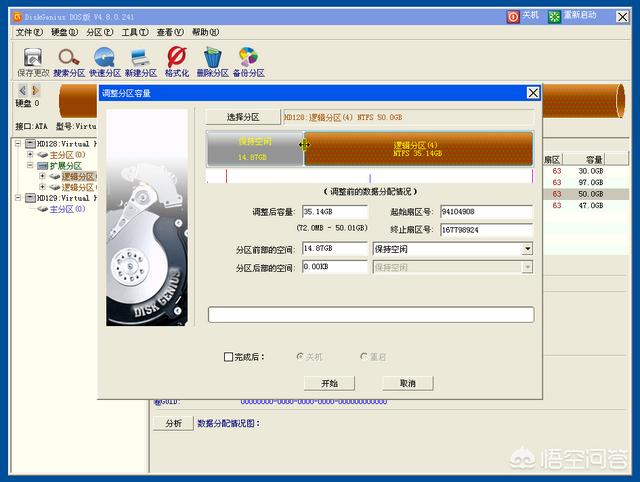The image size is (640, 482).
Task: Select the 47.0GB partition row
Action: tap(586, 205)
